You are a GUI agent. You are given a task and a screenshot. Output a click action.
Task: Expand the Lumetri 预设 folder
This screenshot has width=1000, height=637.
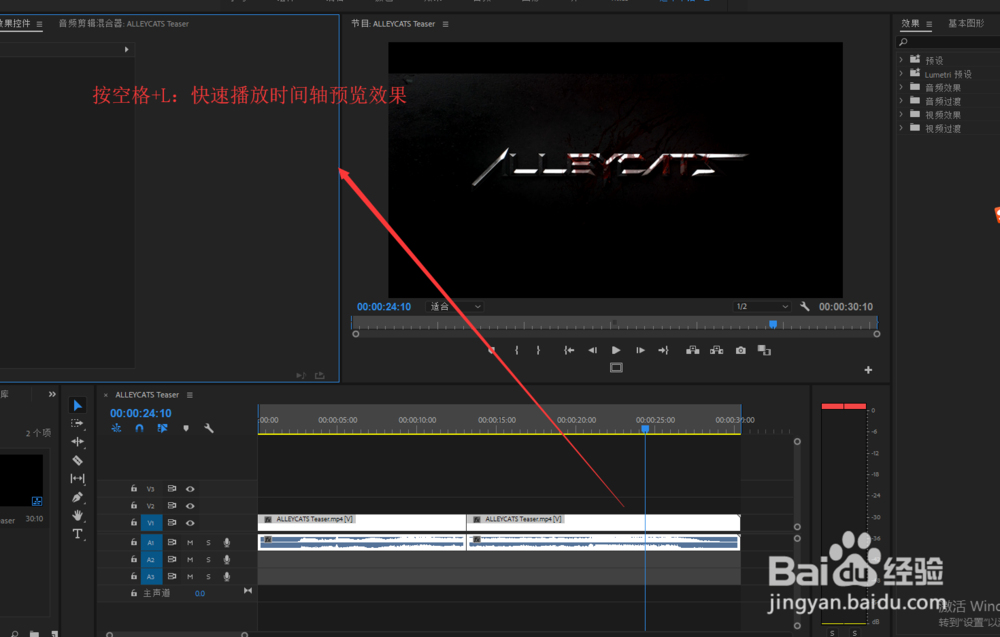point(901,73)
